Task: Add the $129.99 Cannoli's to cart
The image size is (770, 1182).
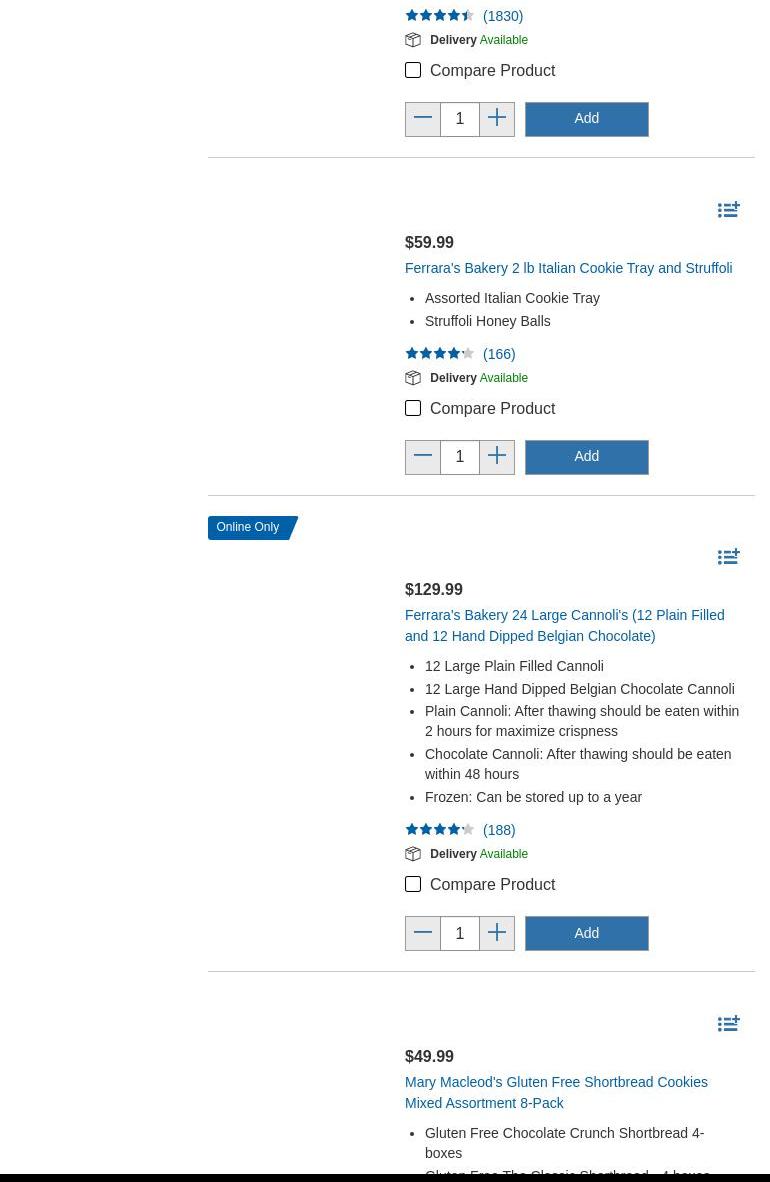Action: [x=587, y=933]
